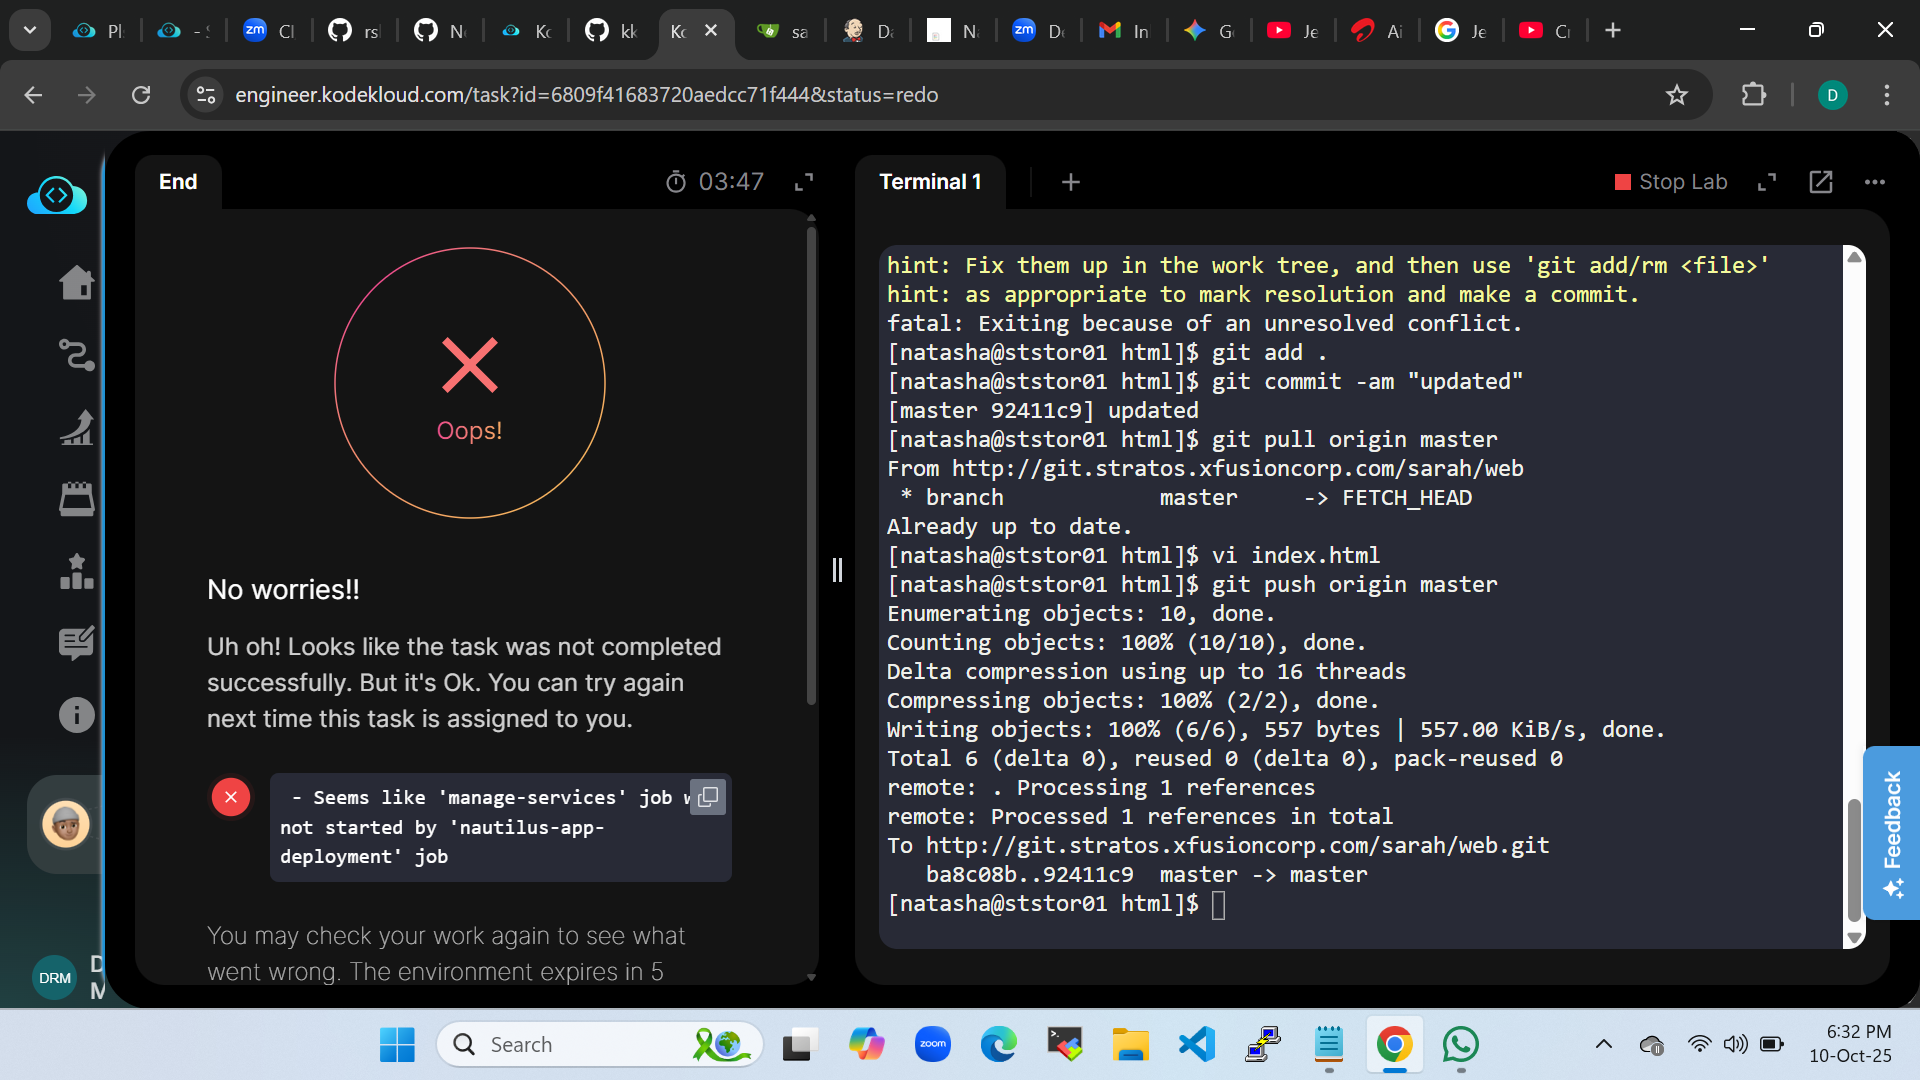The image size is (1920, 1080).
Task: Open the tab search dropdown arrow in Chrome
Action: [30, 30]
